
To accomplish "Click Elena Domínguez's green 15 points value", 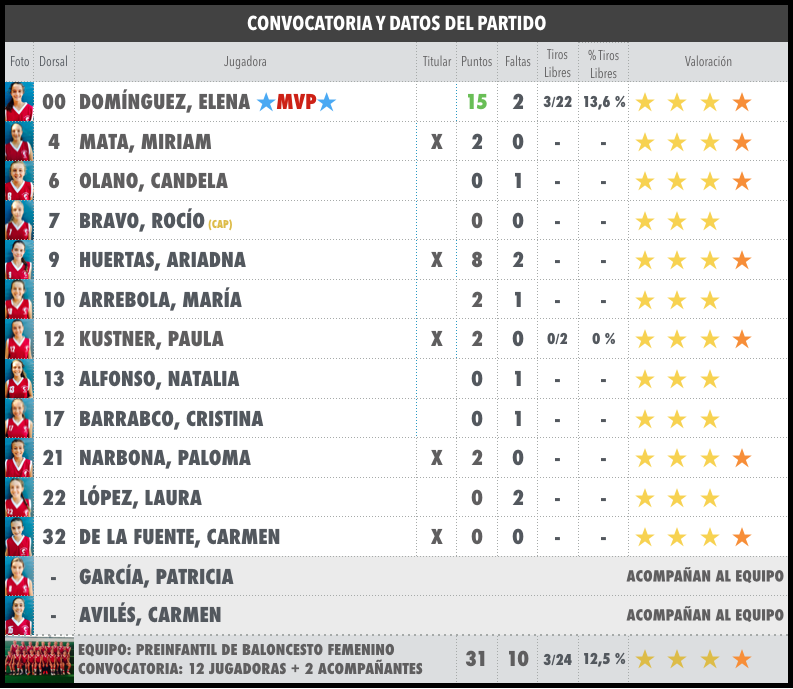I will point(477,102).
